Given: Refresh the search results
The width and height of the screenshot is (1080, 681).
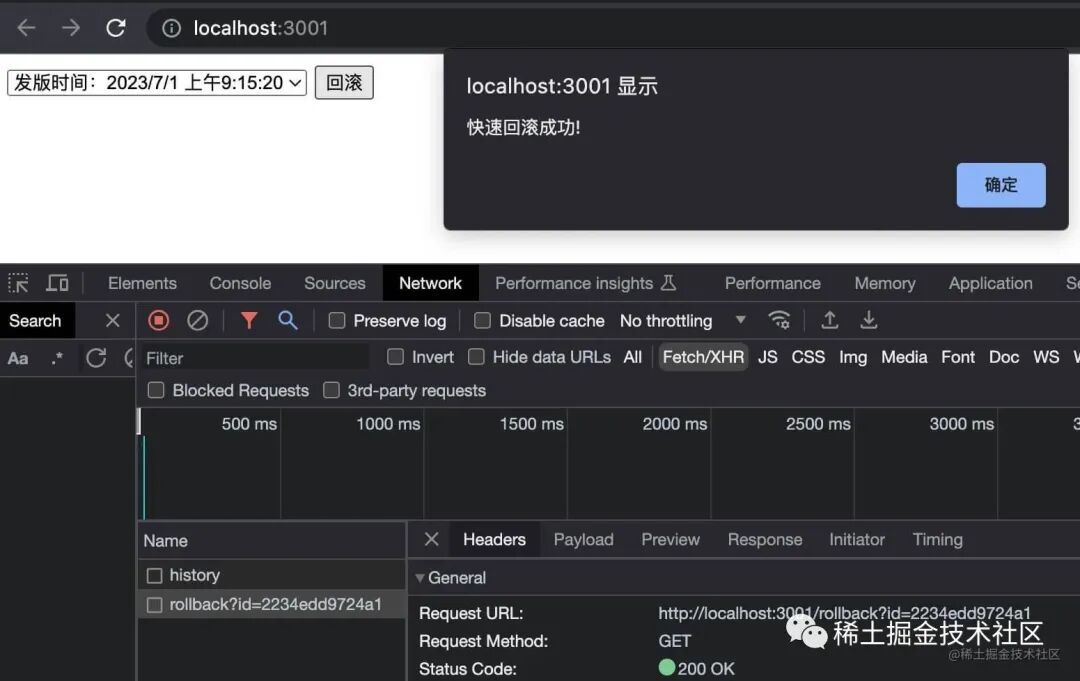Looking at the screenshot, I should coord(96,358).
